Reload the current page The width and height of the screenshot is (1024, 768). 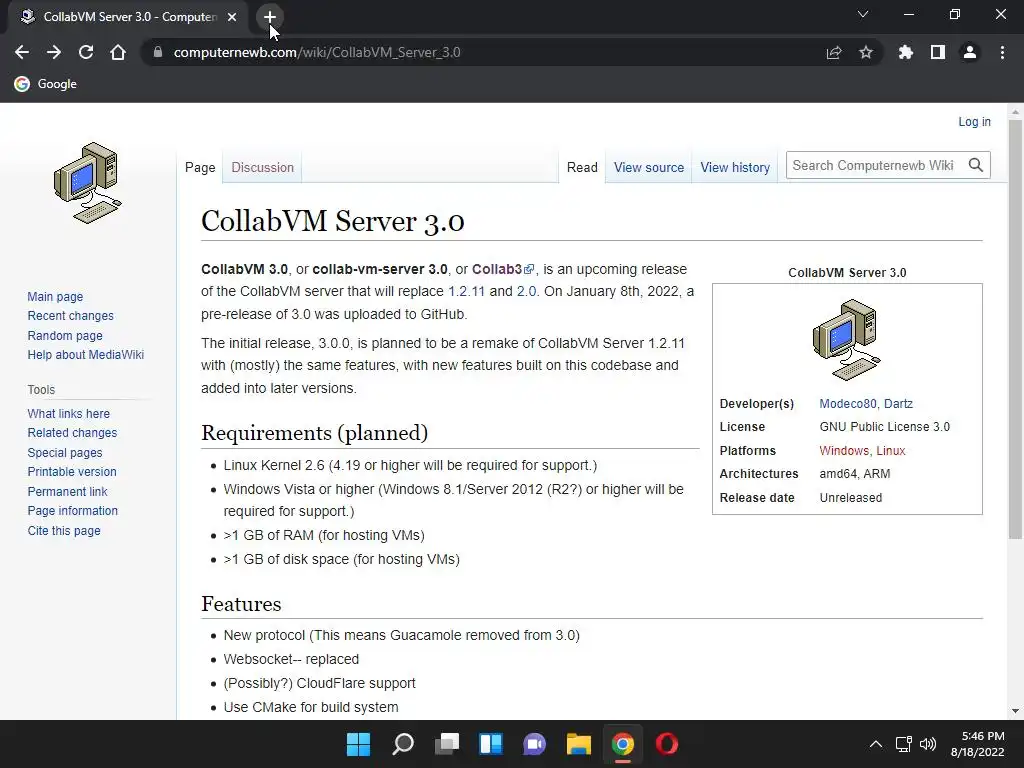click(x=86, y=52)
